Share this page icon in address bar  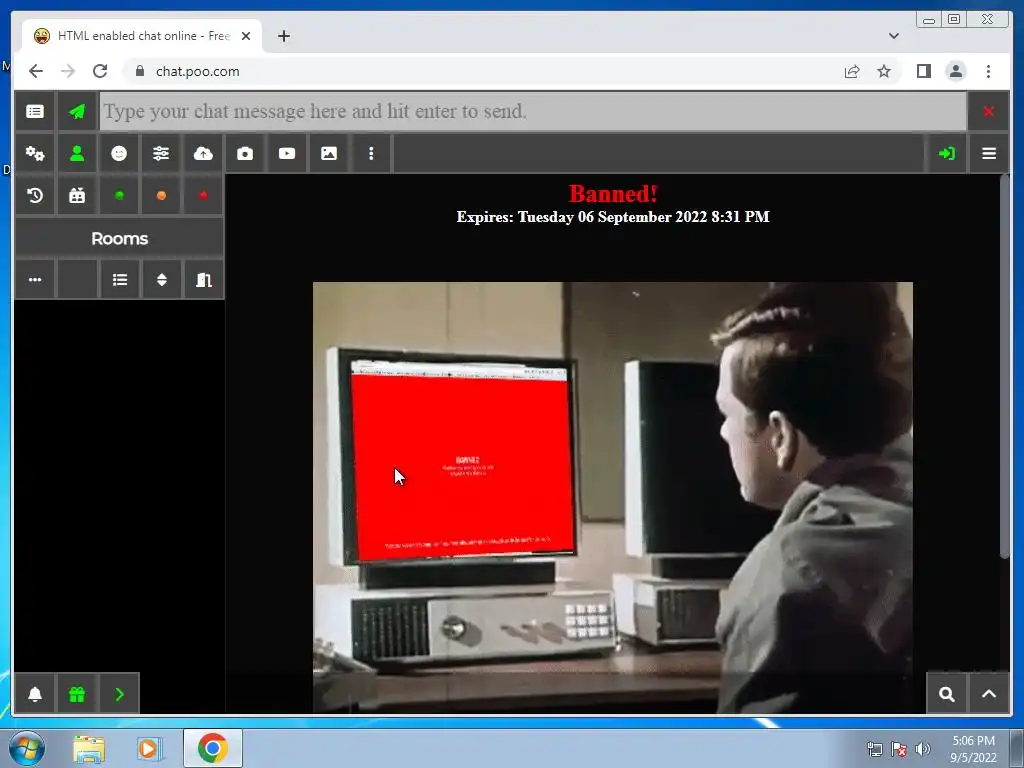tap(852, 71)
